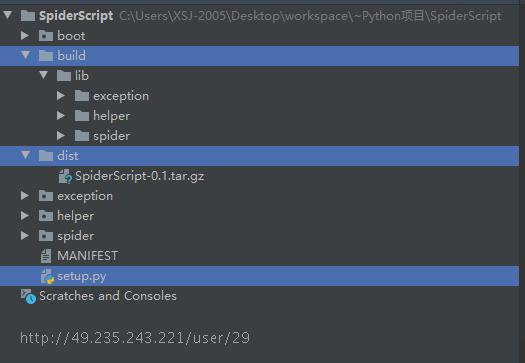This screenshot has width=525, height=363.
Task: Select the SpiderScript-0.1.tar.gz file
Action: pyautogui.click(x=139, y=176)
